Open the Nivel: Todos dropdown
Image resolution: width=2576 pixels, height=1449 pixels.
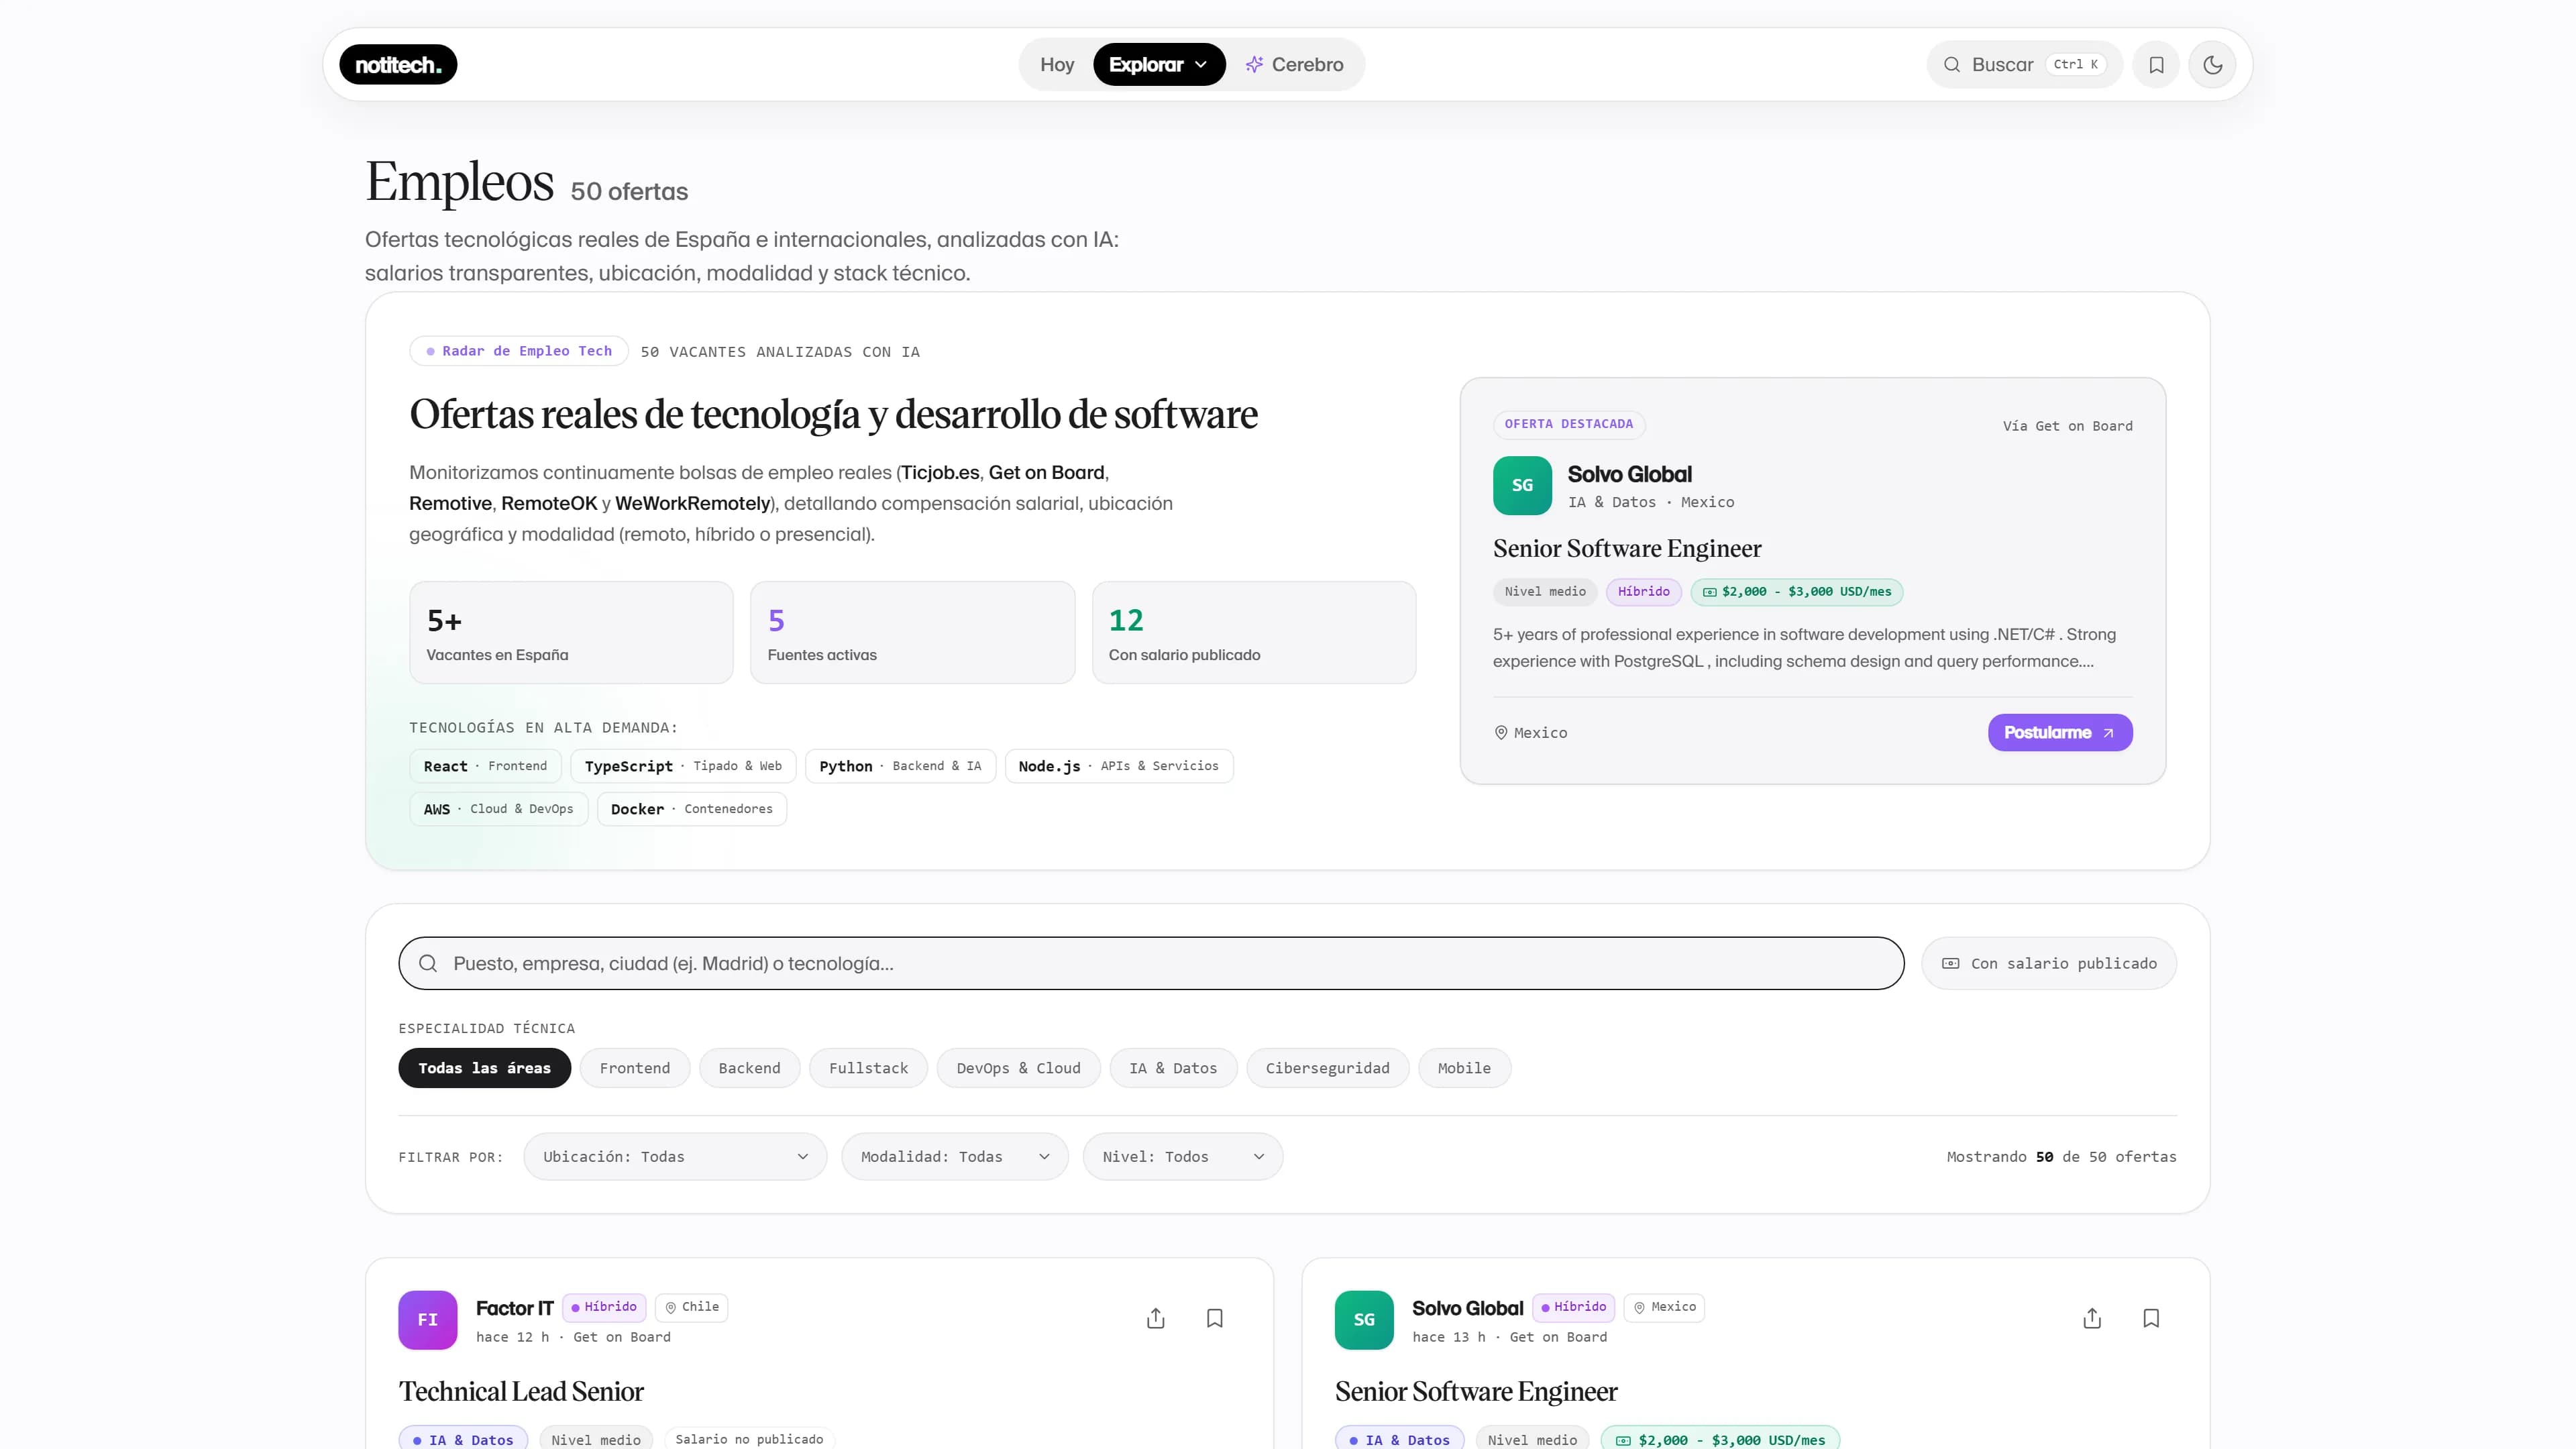click(x=1183, y=1156)
